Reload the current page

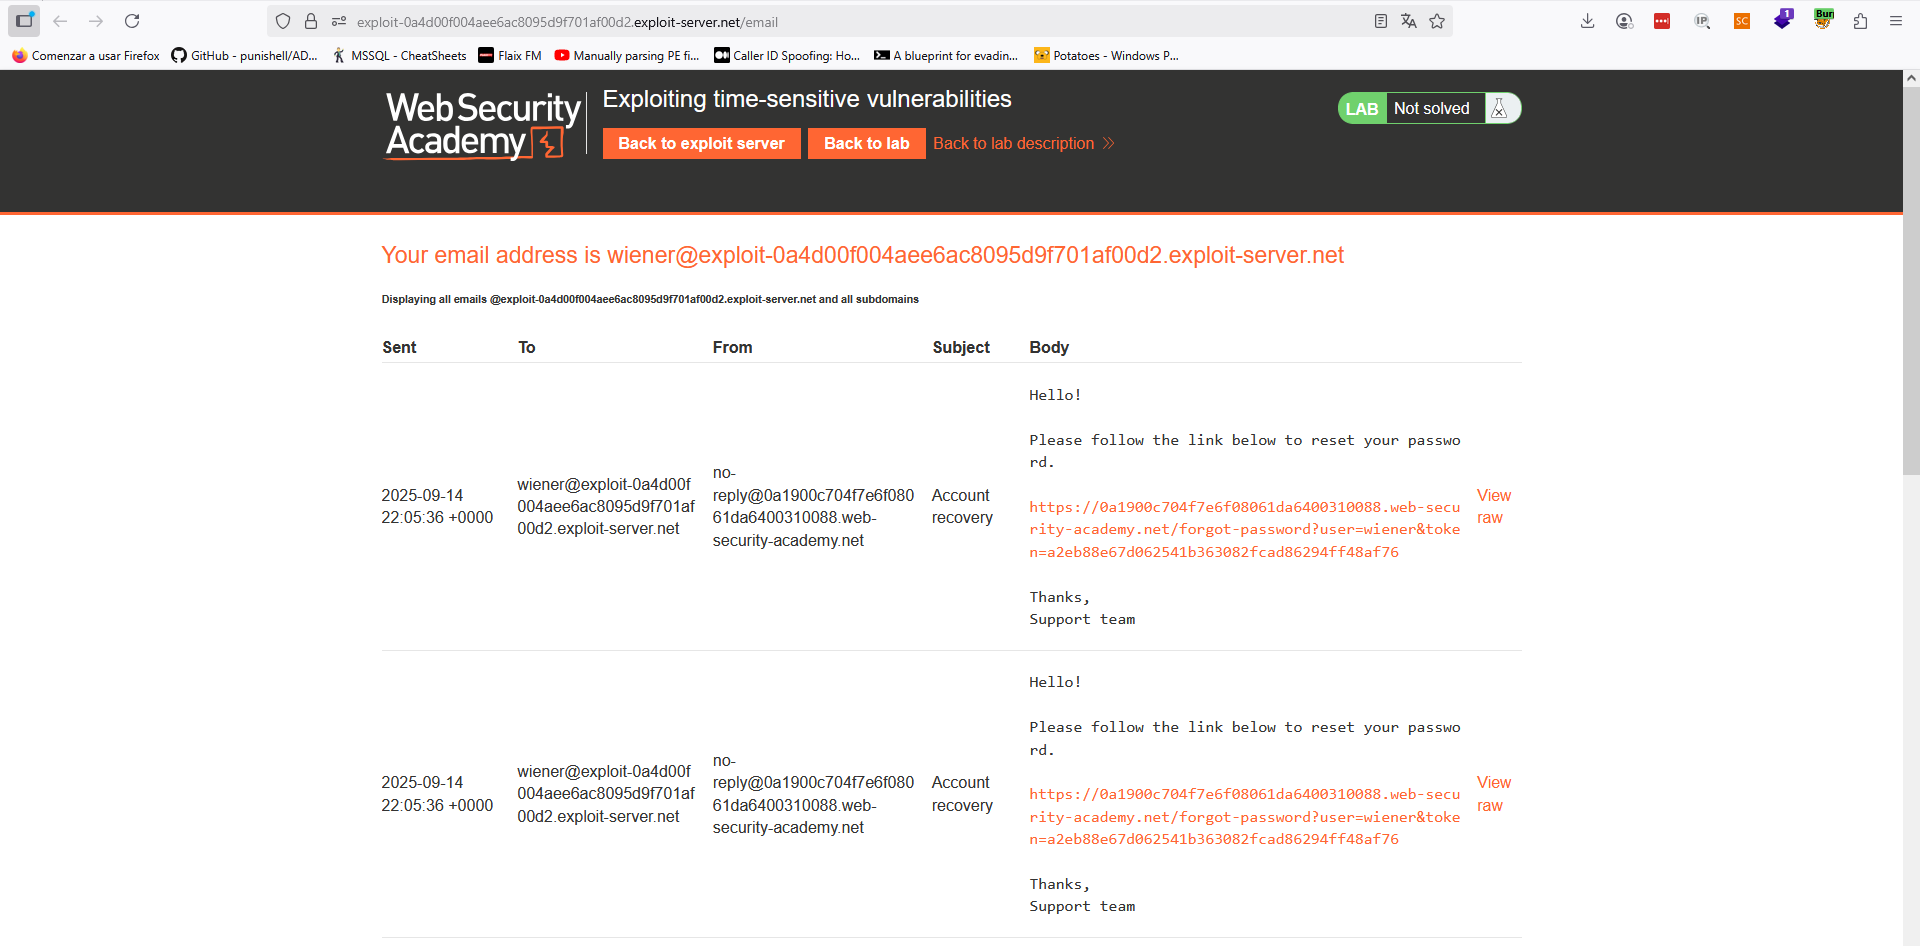coord(132,21)
